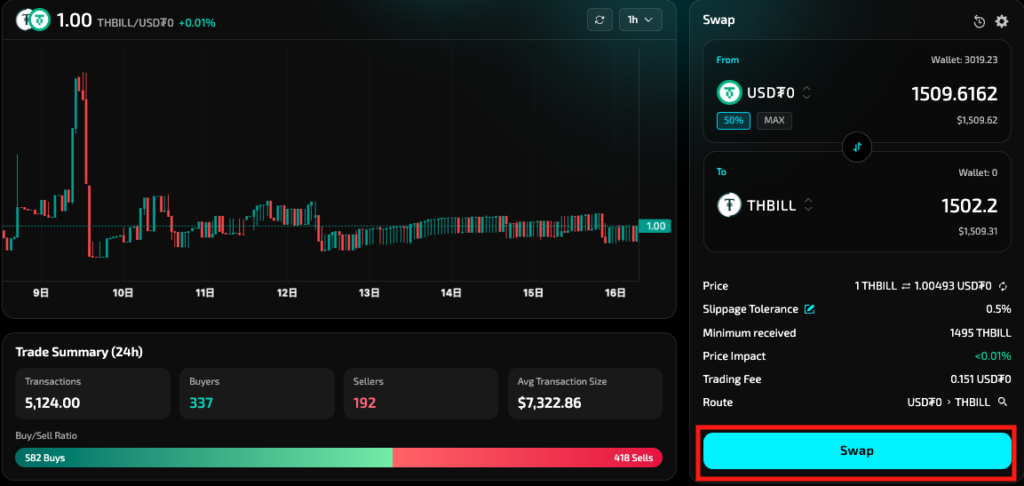The image size is (1024, 486).
Task: Toggle the 50% amount option
Action: coord(733,120)
